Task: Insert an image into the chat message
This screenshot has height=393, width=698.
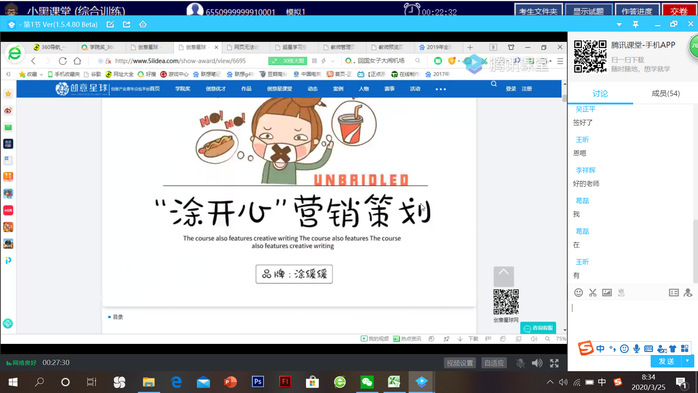Action: (x=607, y=292)
